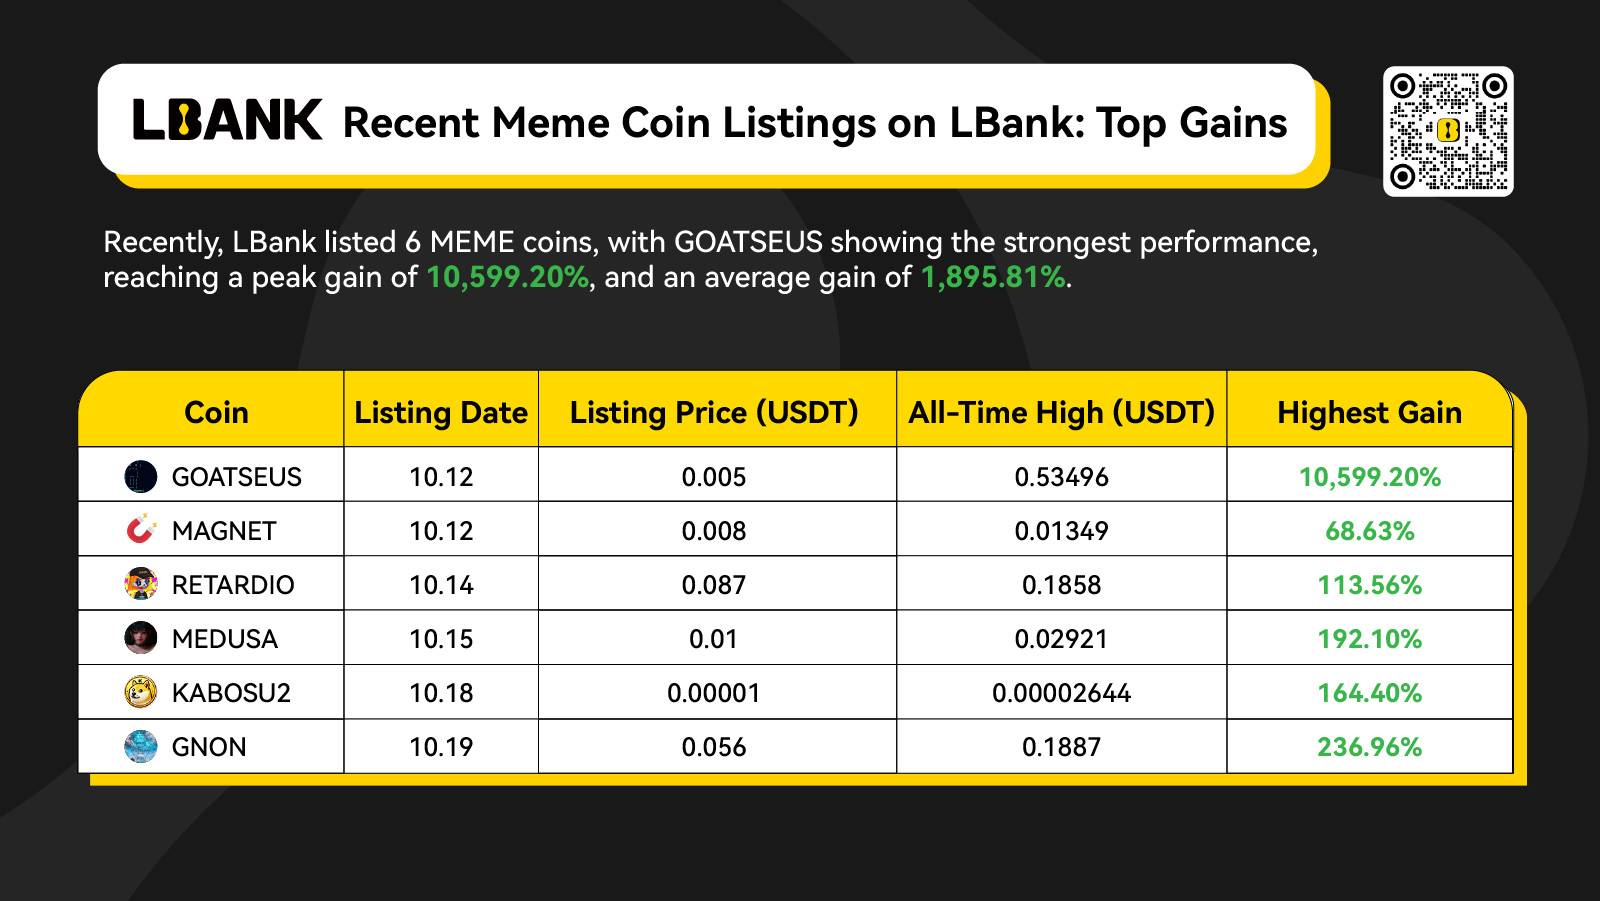The width and height of the screenshot is (1600, 901).
Task: Click the 10,599.20% gain in GOATSEUS row
Action: click(x=1369, y=477)
